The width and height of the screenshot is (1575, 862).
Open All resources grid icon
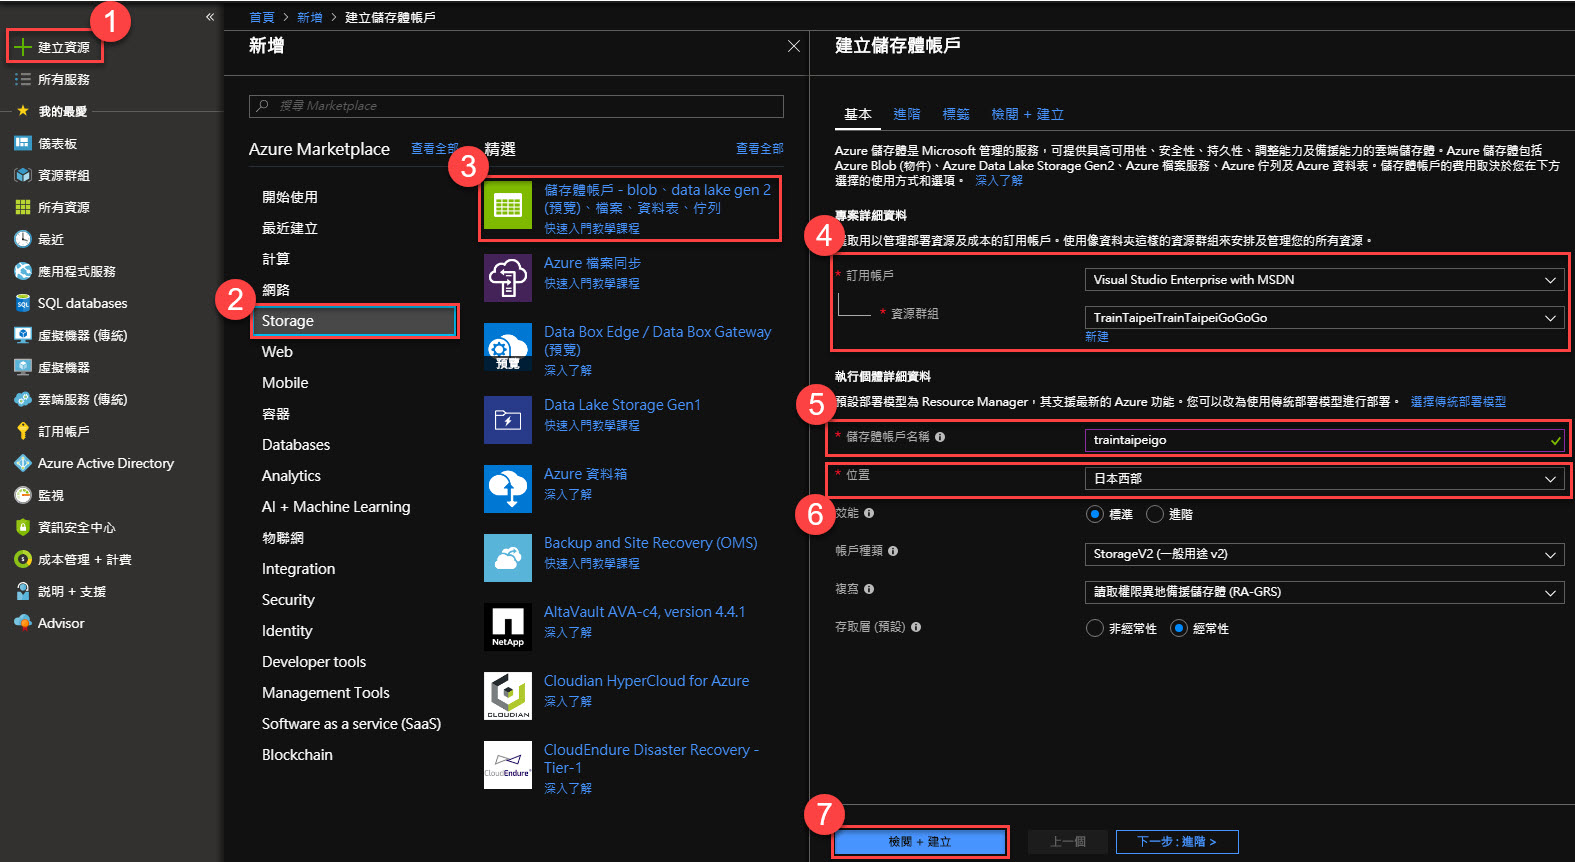point(23,207)
